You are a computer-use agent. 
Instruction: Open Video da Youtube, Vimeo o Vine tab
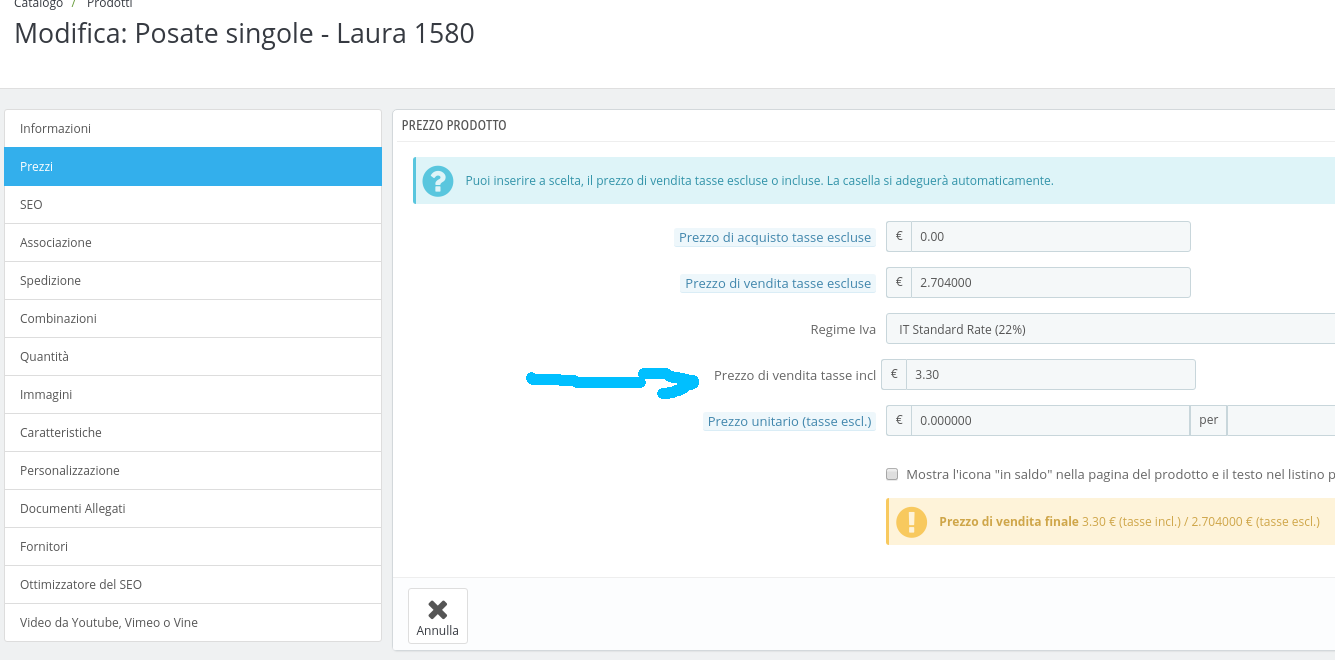(x=193, y=623)
